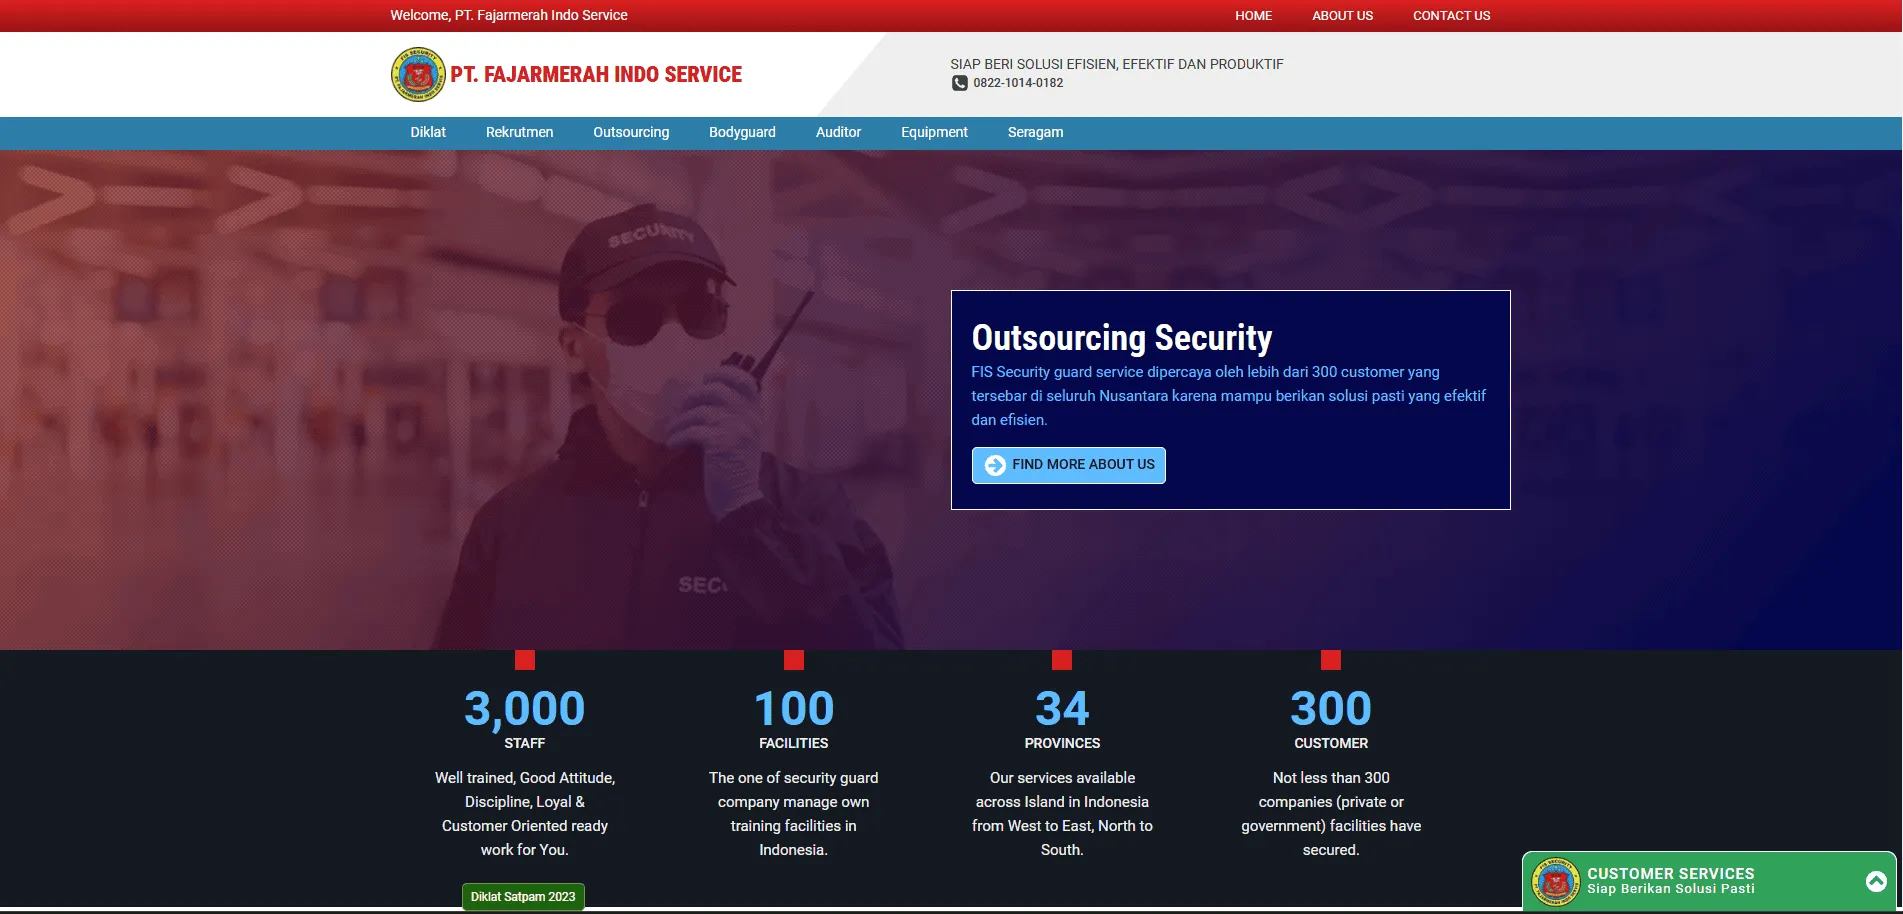The width and height of the screenshot is (1903, 914).
Task: Select the Auditor menu item
Action: pyautogui.click(x=838, y=133)
